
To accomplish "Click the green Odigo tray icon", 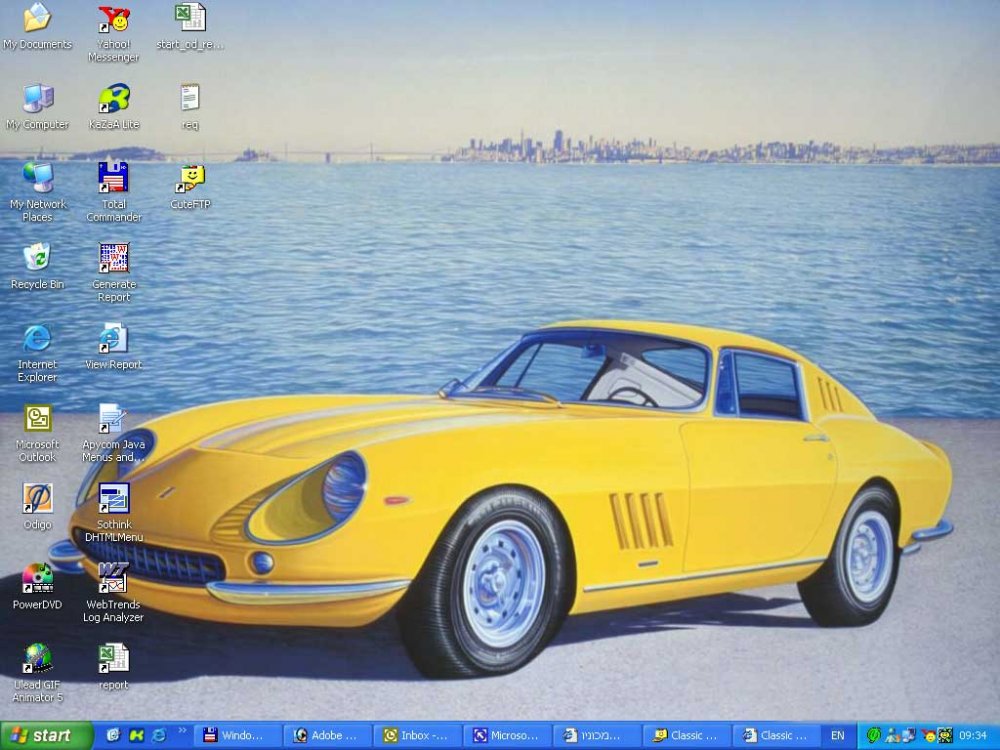I will point(874,735).
